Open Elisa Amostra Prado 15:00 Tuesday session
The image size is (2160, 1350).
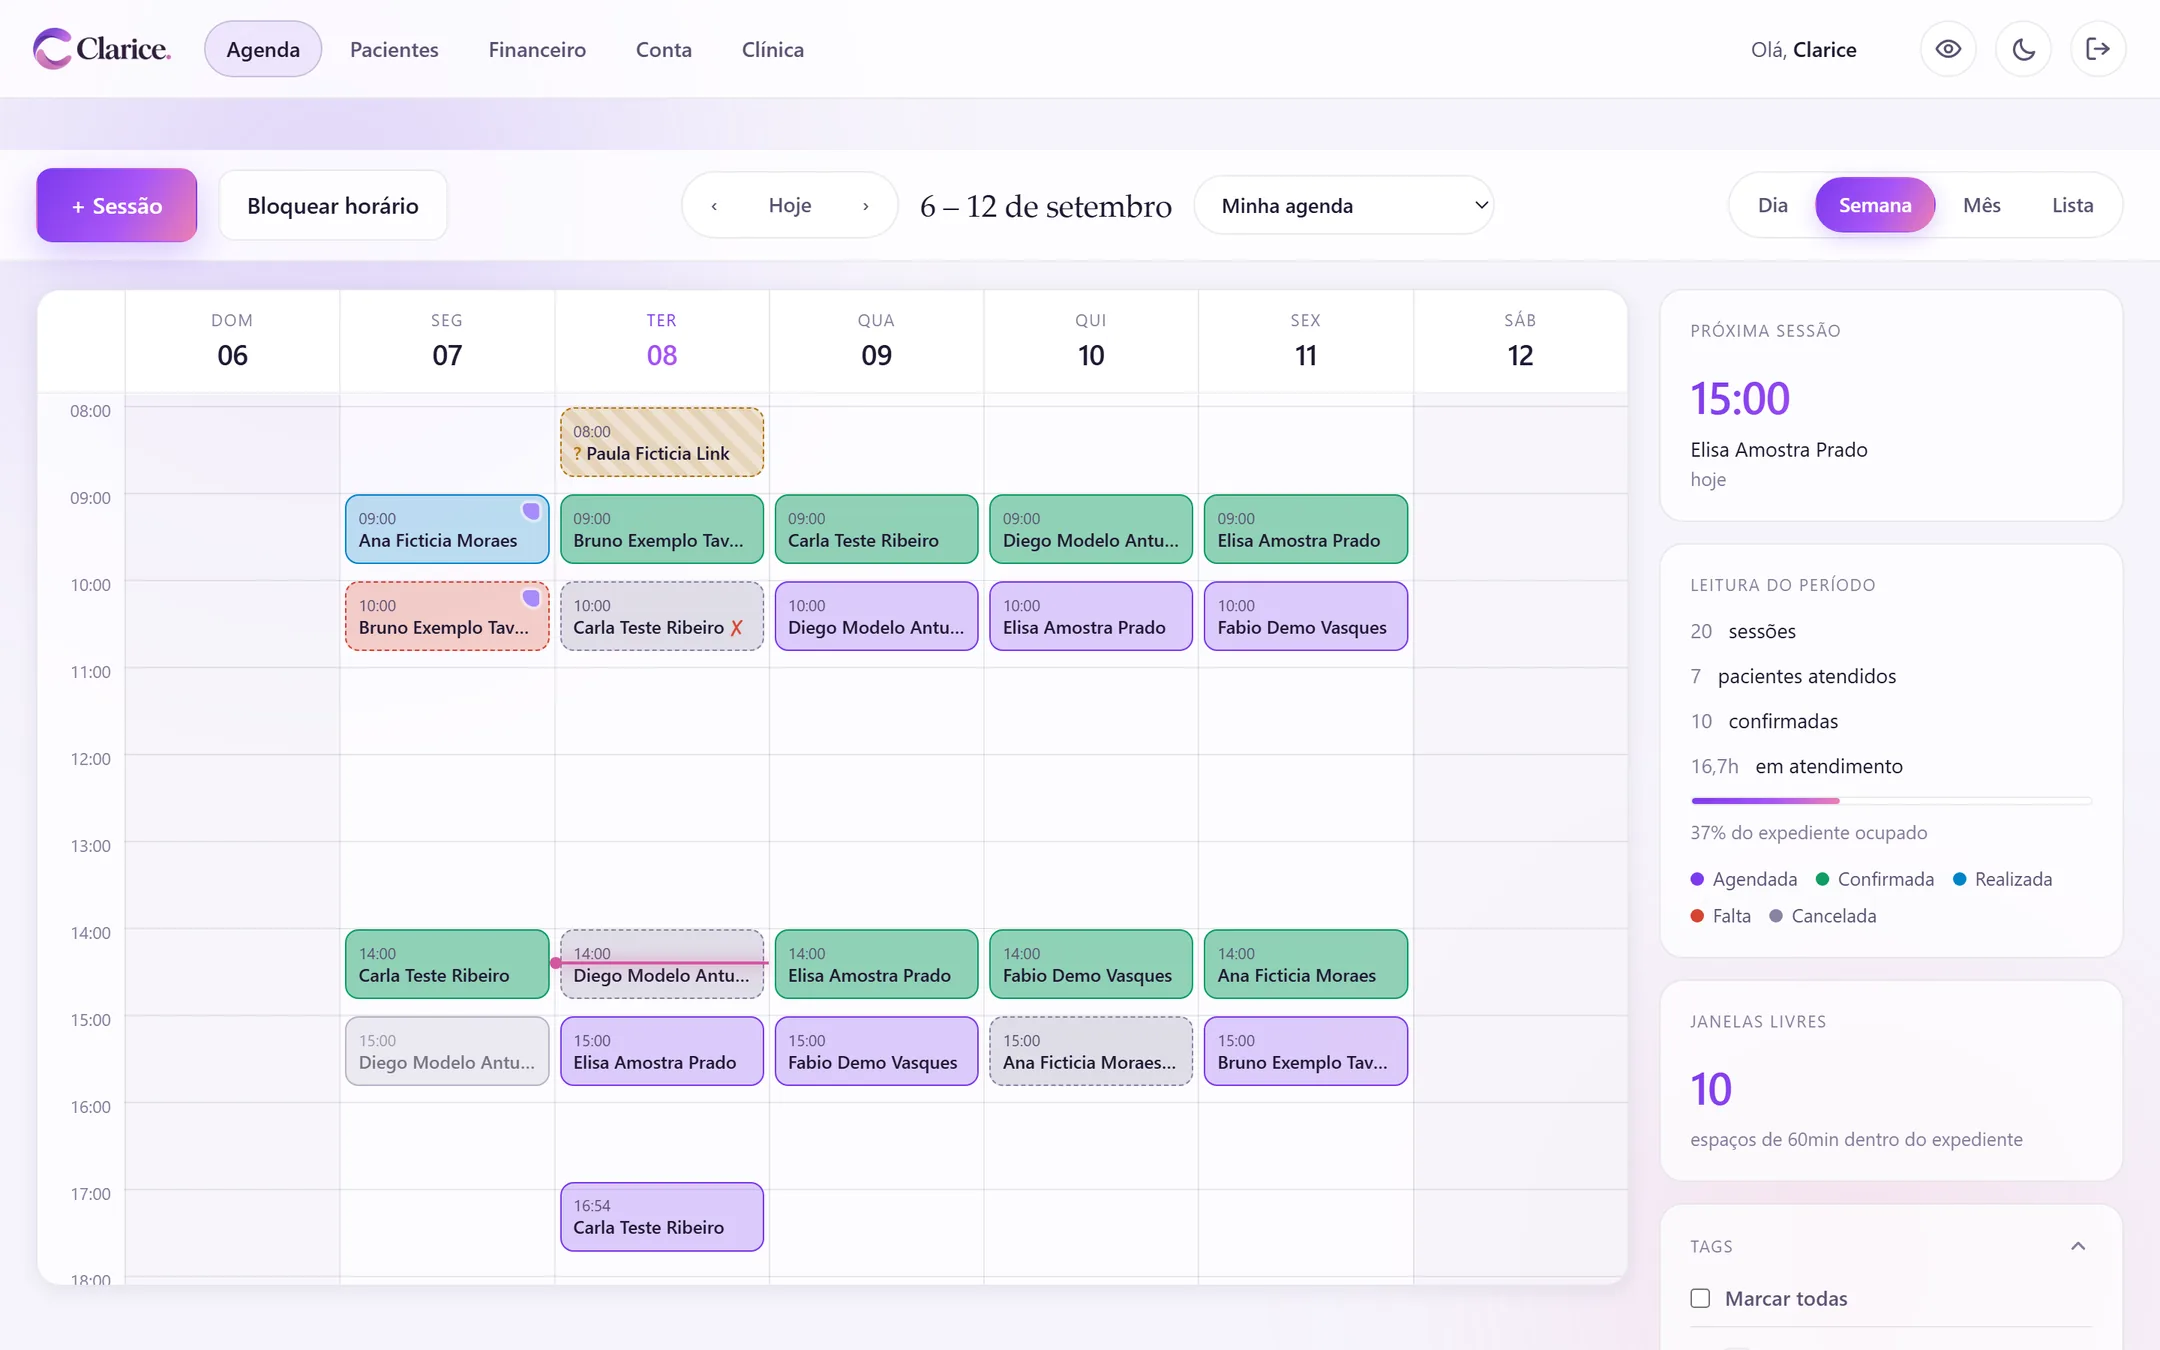click(662, 1051)
